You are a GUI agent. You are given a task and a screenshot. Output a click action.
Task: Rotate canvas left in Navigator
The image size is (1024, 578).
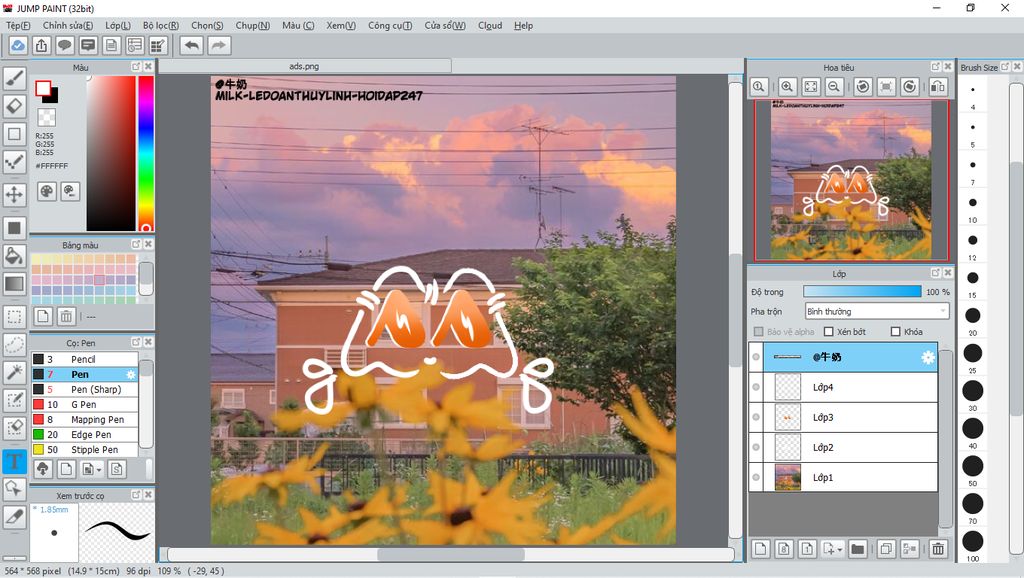pos(863,86)
